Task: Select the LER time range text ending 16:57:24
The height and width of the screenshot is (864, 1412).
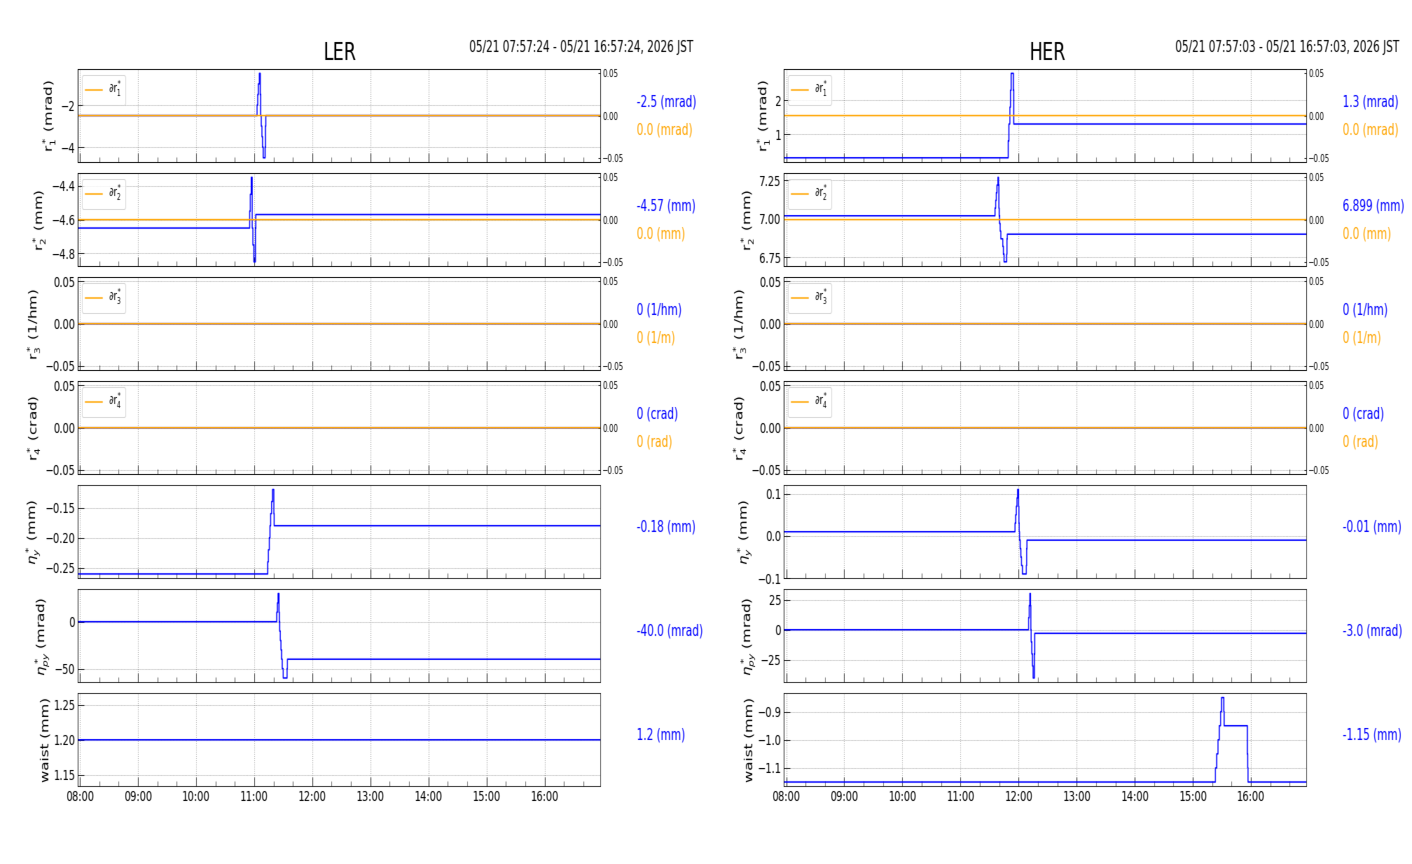Action: pos(581,47)
